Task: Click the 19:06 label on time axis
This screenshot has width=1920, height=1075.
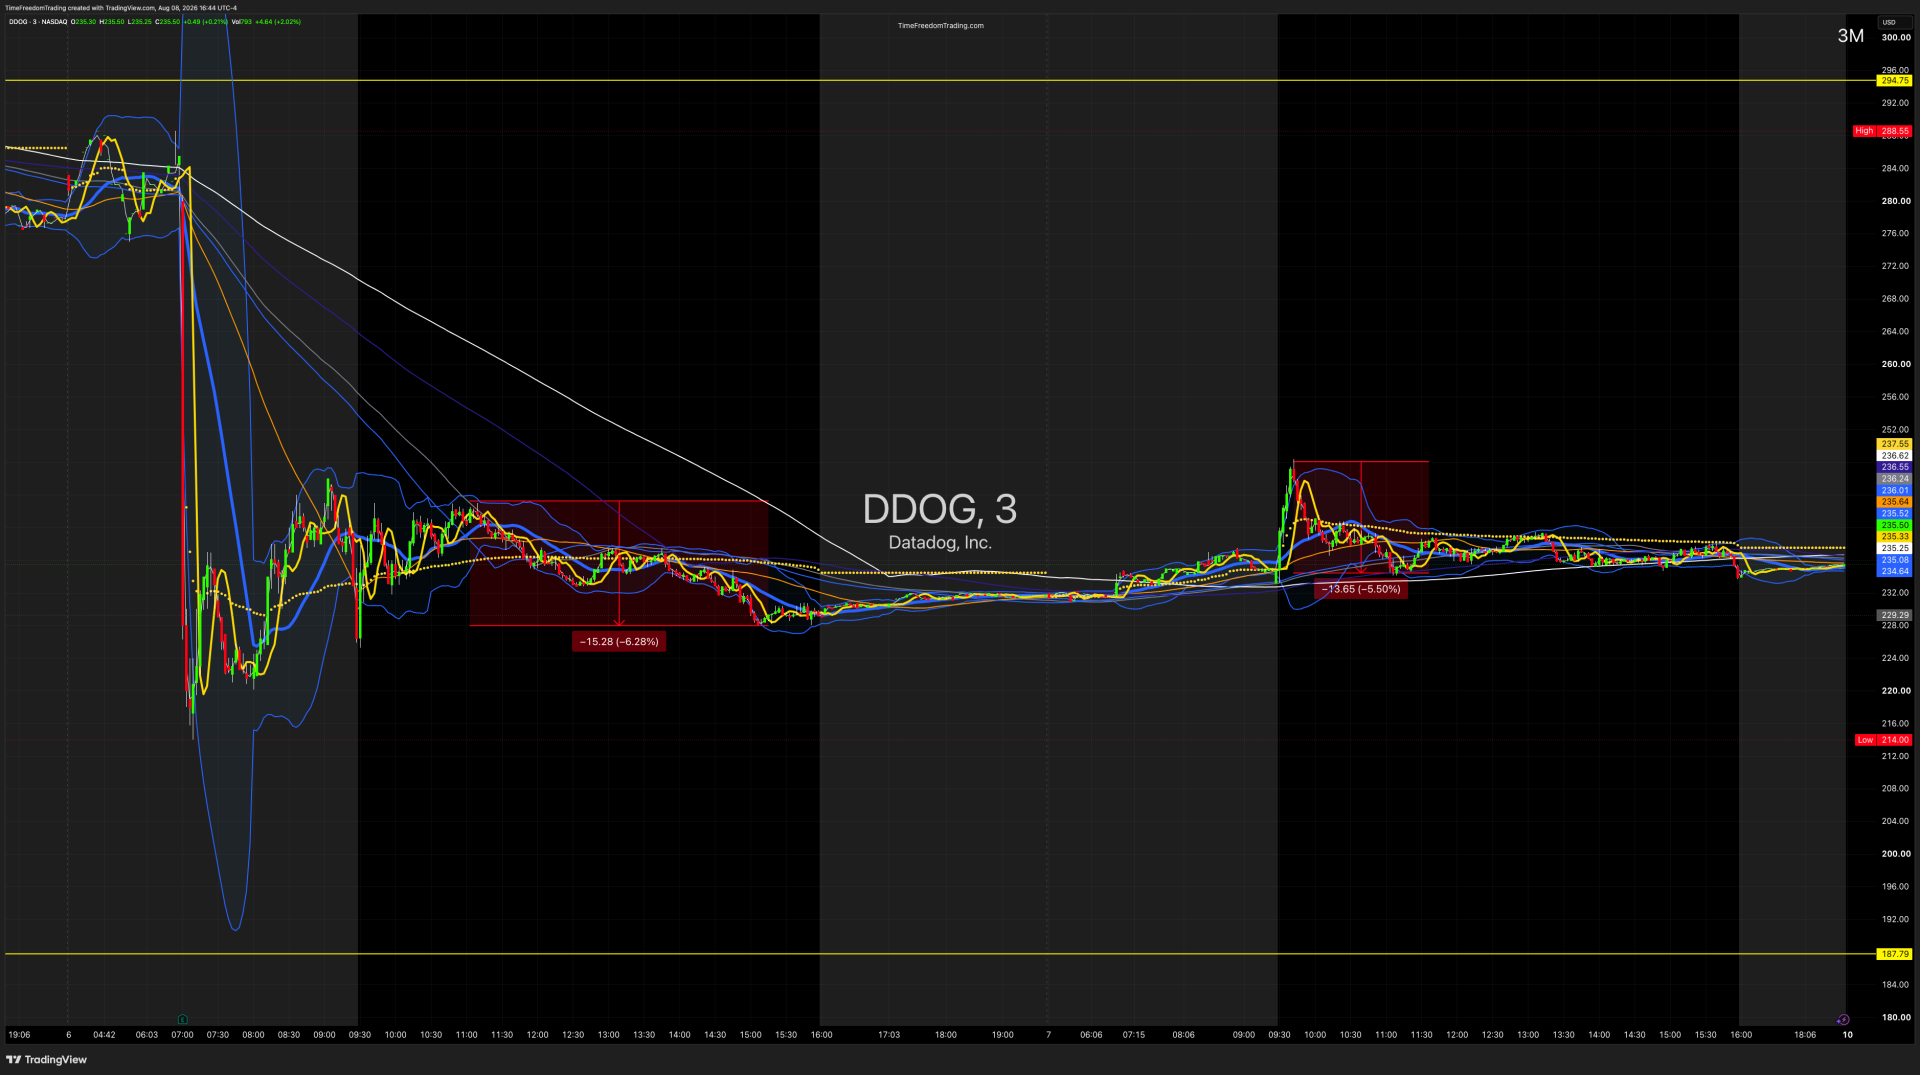Action: [19, 1035]
